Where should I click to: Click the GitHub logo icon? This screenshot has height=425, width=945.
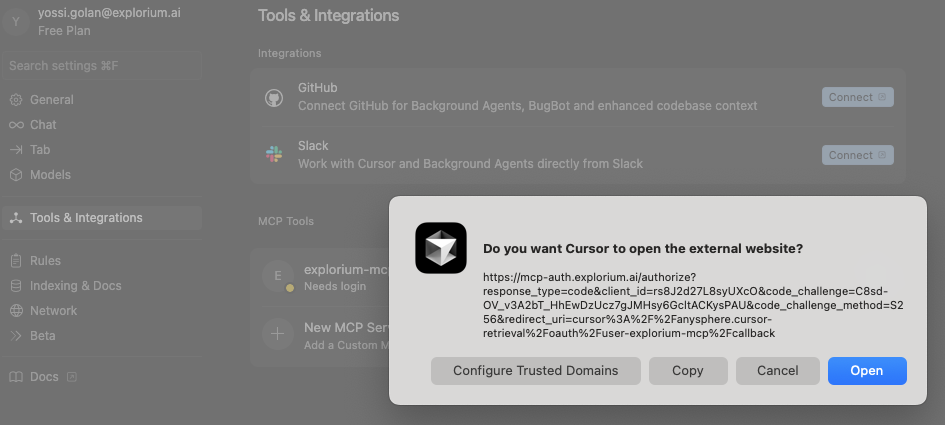point(274,97)
